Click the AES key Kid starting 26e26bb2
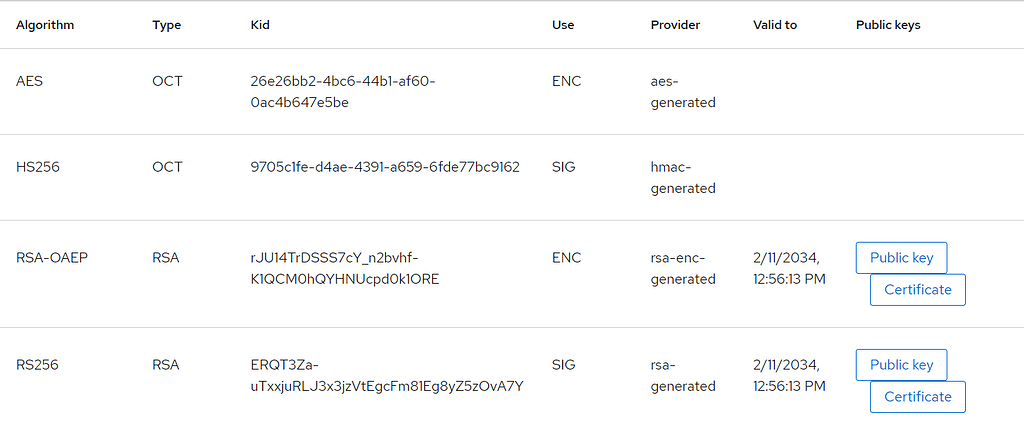 click(343, 91)
